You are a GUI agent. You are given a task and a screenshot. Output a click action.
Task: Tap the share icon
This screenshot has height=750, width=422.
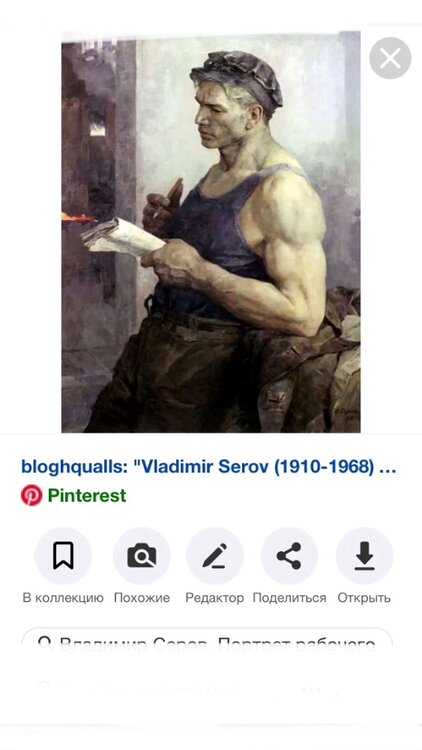289,555
